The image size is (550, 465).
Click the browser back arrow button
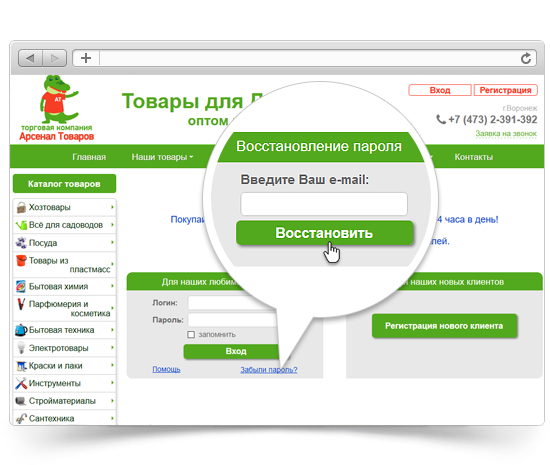click(31, 58)
